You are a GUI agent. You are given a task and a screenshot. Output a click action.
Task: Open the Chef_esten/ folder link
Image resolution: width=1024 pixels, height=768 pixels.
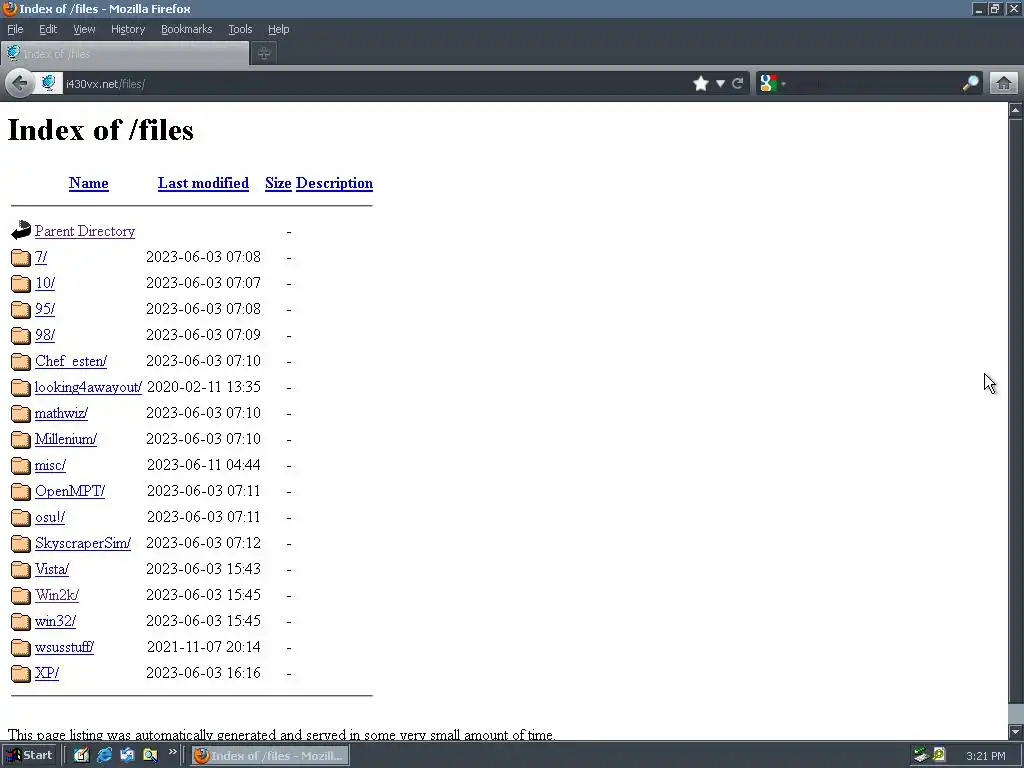[x=71, y=361]
